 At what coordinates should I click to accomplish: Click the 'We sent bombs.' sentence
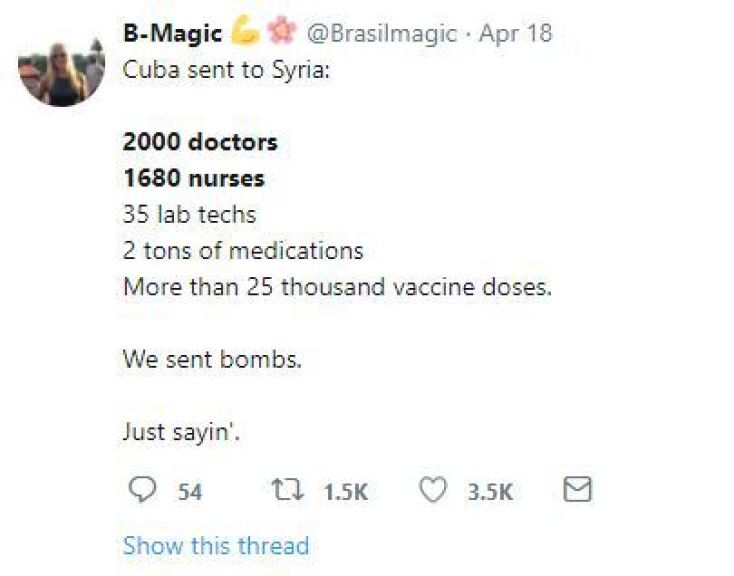pyautogui.click(x=212, y=359)
